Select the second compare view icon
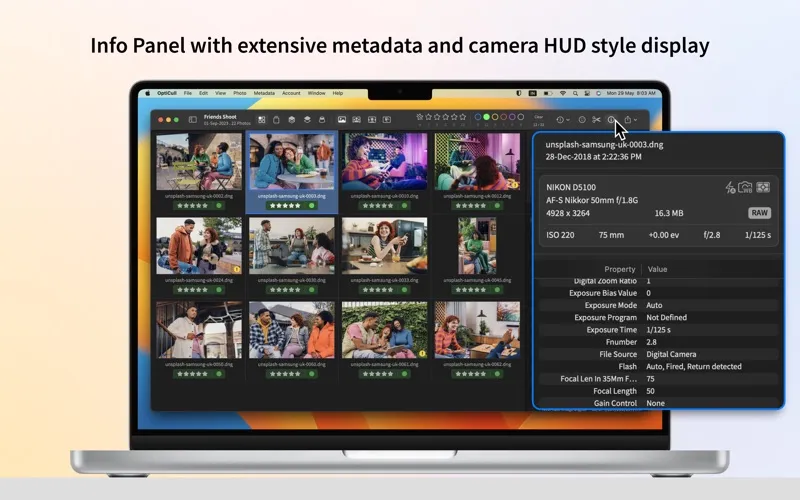800x500 pixels. click(357, 120)
